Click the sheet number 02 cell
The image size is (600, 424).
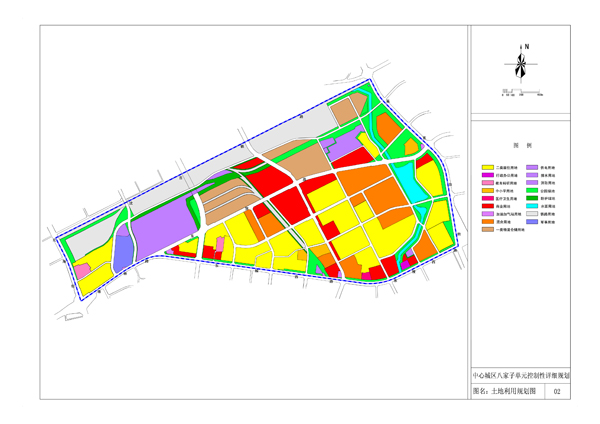pyautogui.click(x=558, y=392)
